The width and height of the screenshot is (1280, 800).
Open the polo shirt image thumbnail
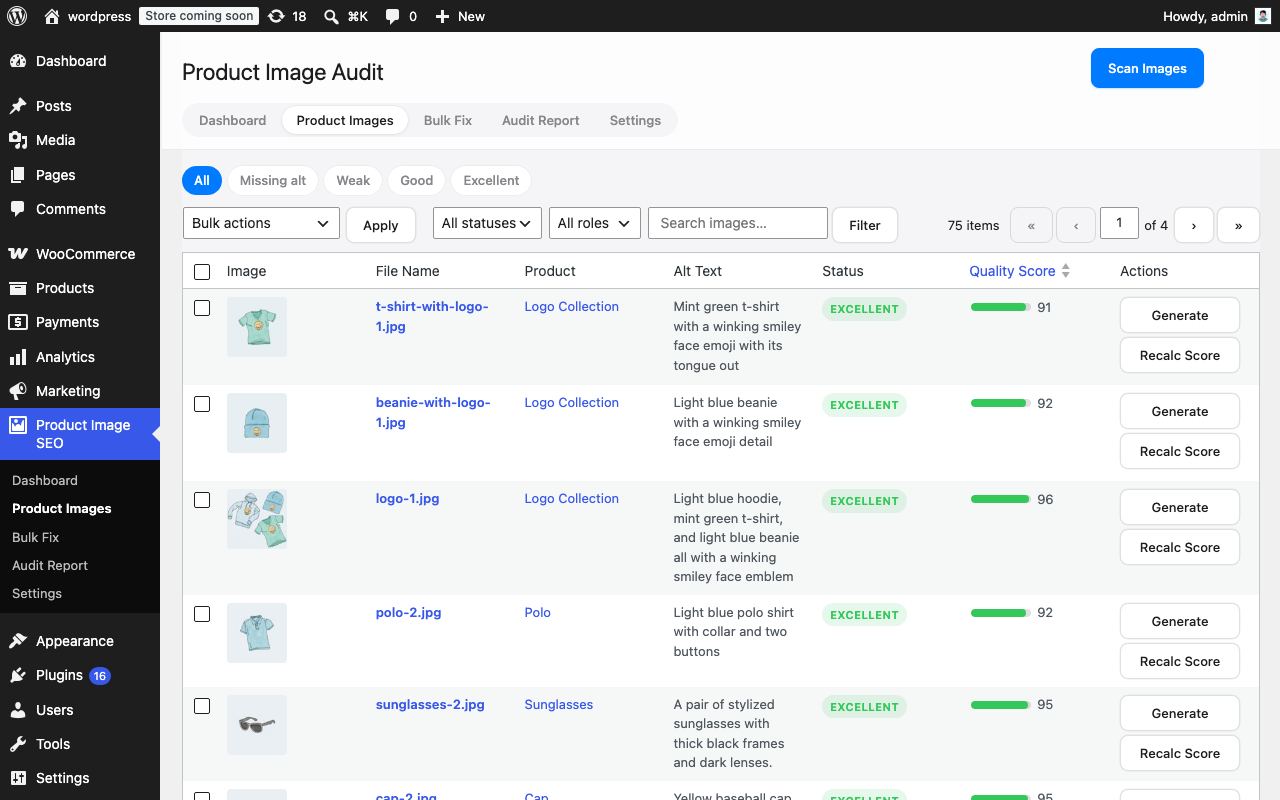coord(257,633)
